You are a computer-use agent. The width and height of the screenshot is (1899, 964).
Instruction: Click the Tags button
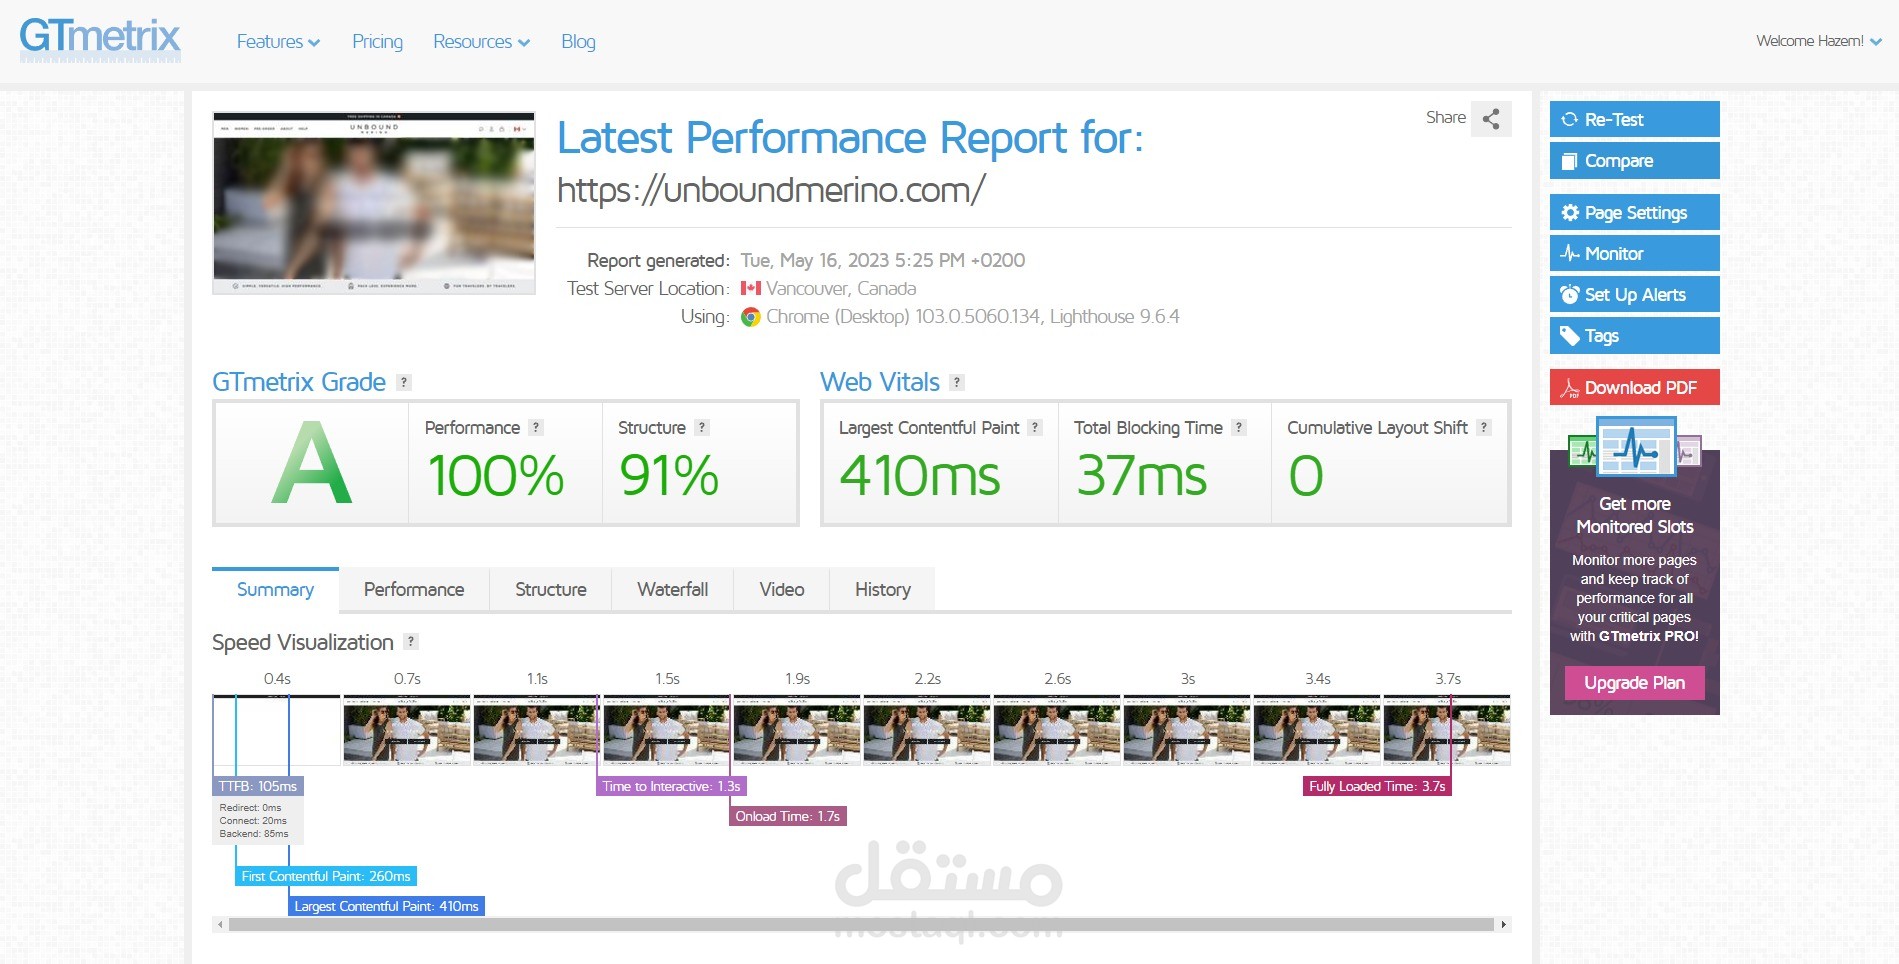(1635, 335)
